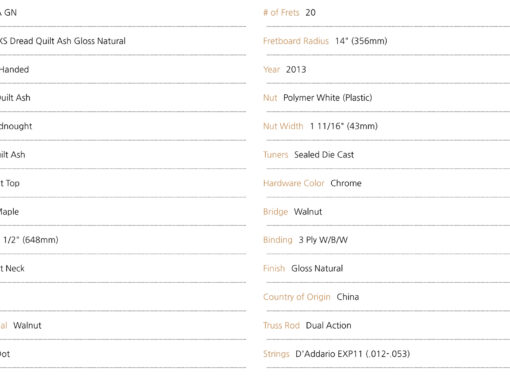Image resolution: width=510 pixels, height=382 pixels.
Task: Click the 'Polymer White (Plastic)' nut value
Action: click(x=328, y=98)
